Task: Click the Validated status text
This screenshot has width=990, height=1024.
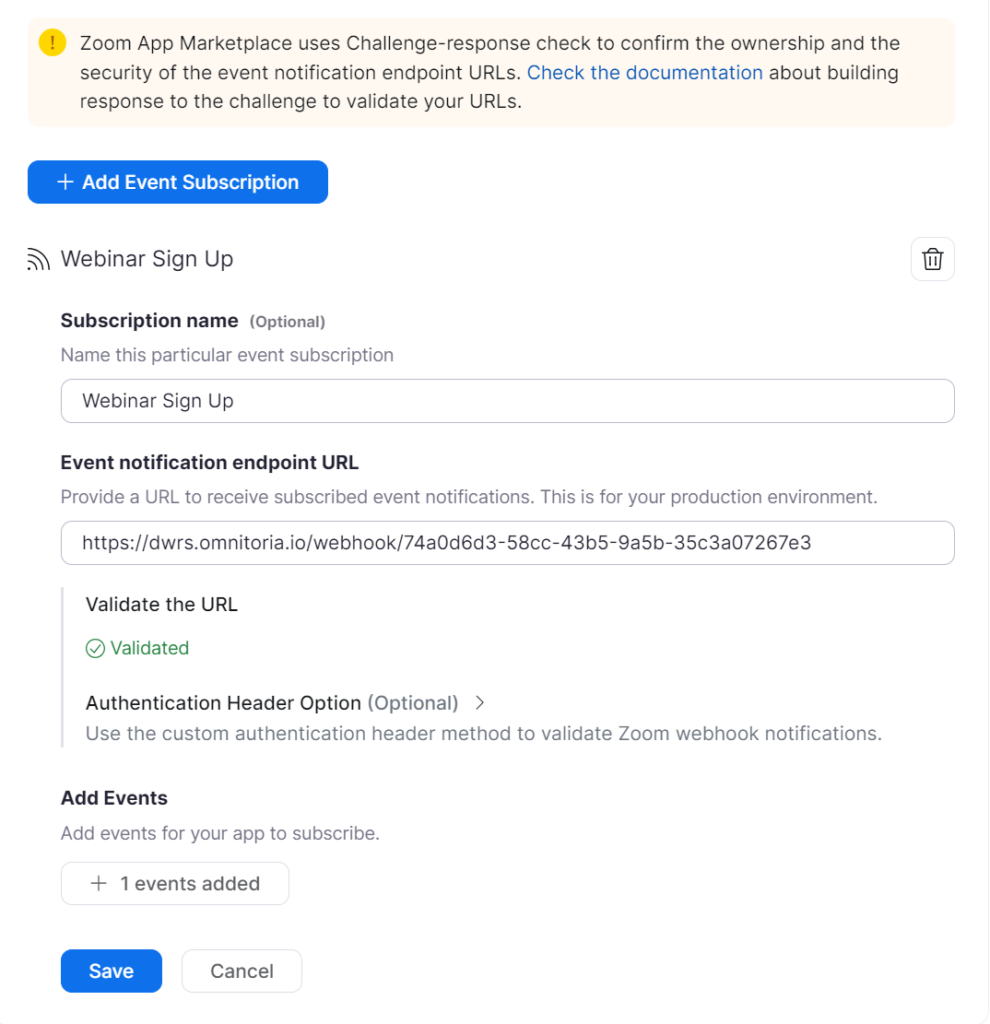Action: pyautogui.click(x=148, y=648)
